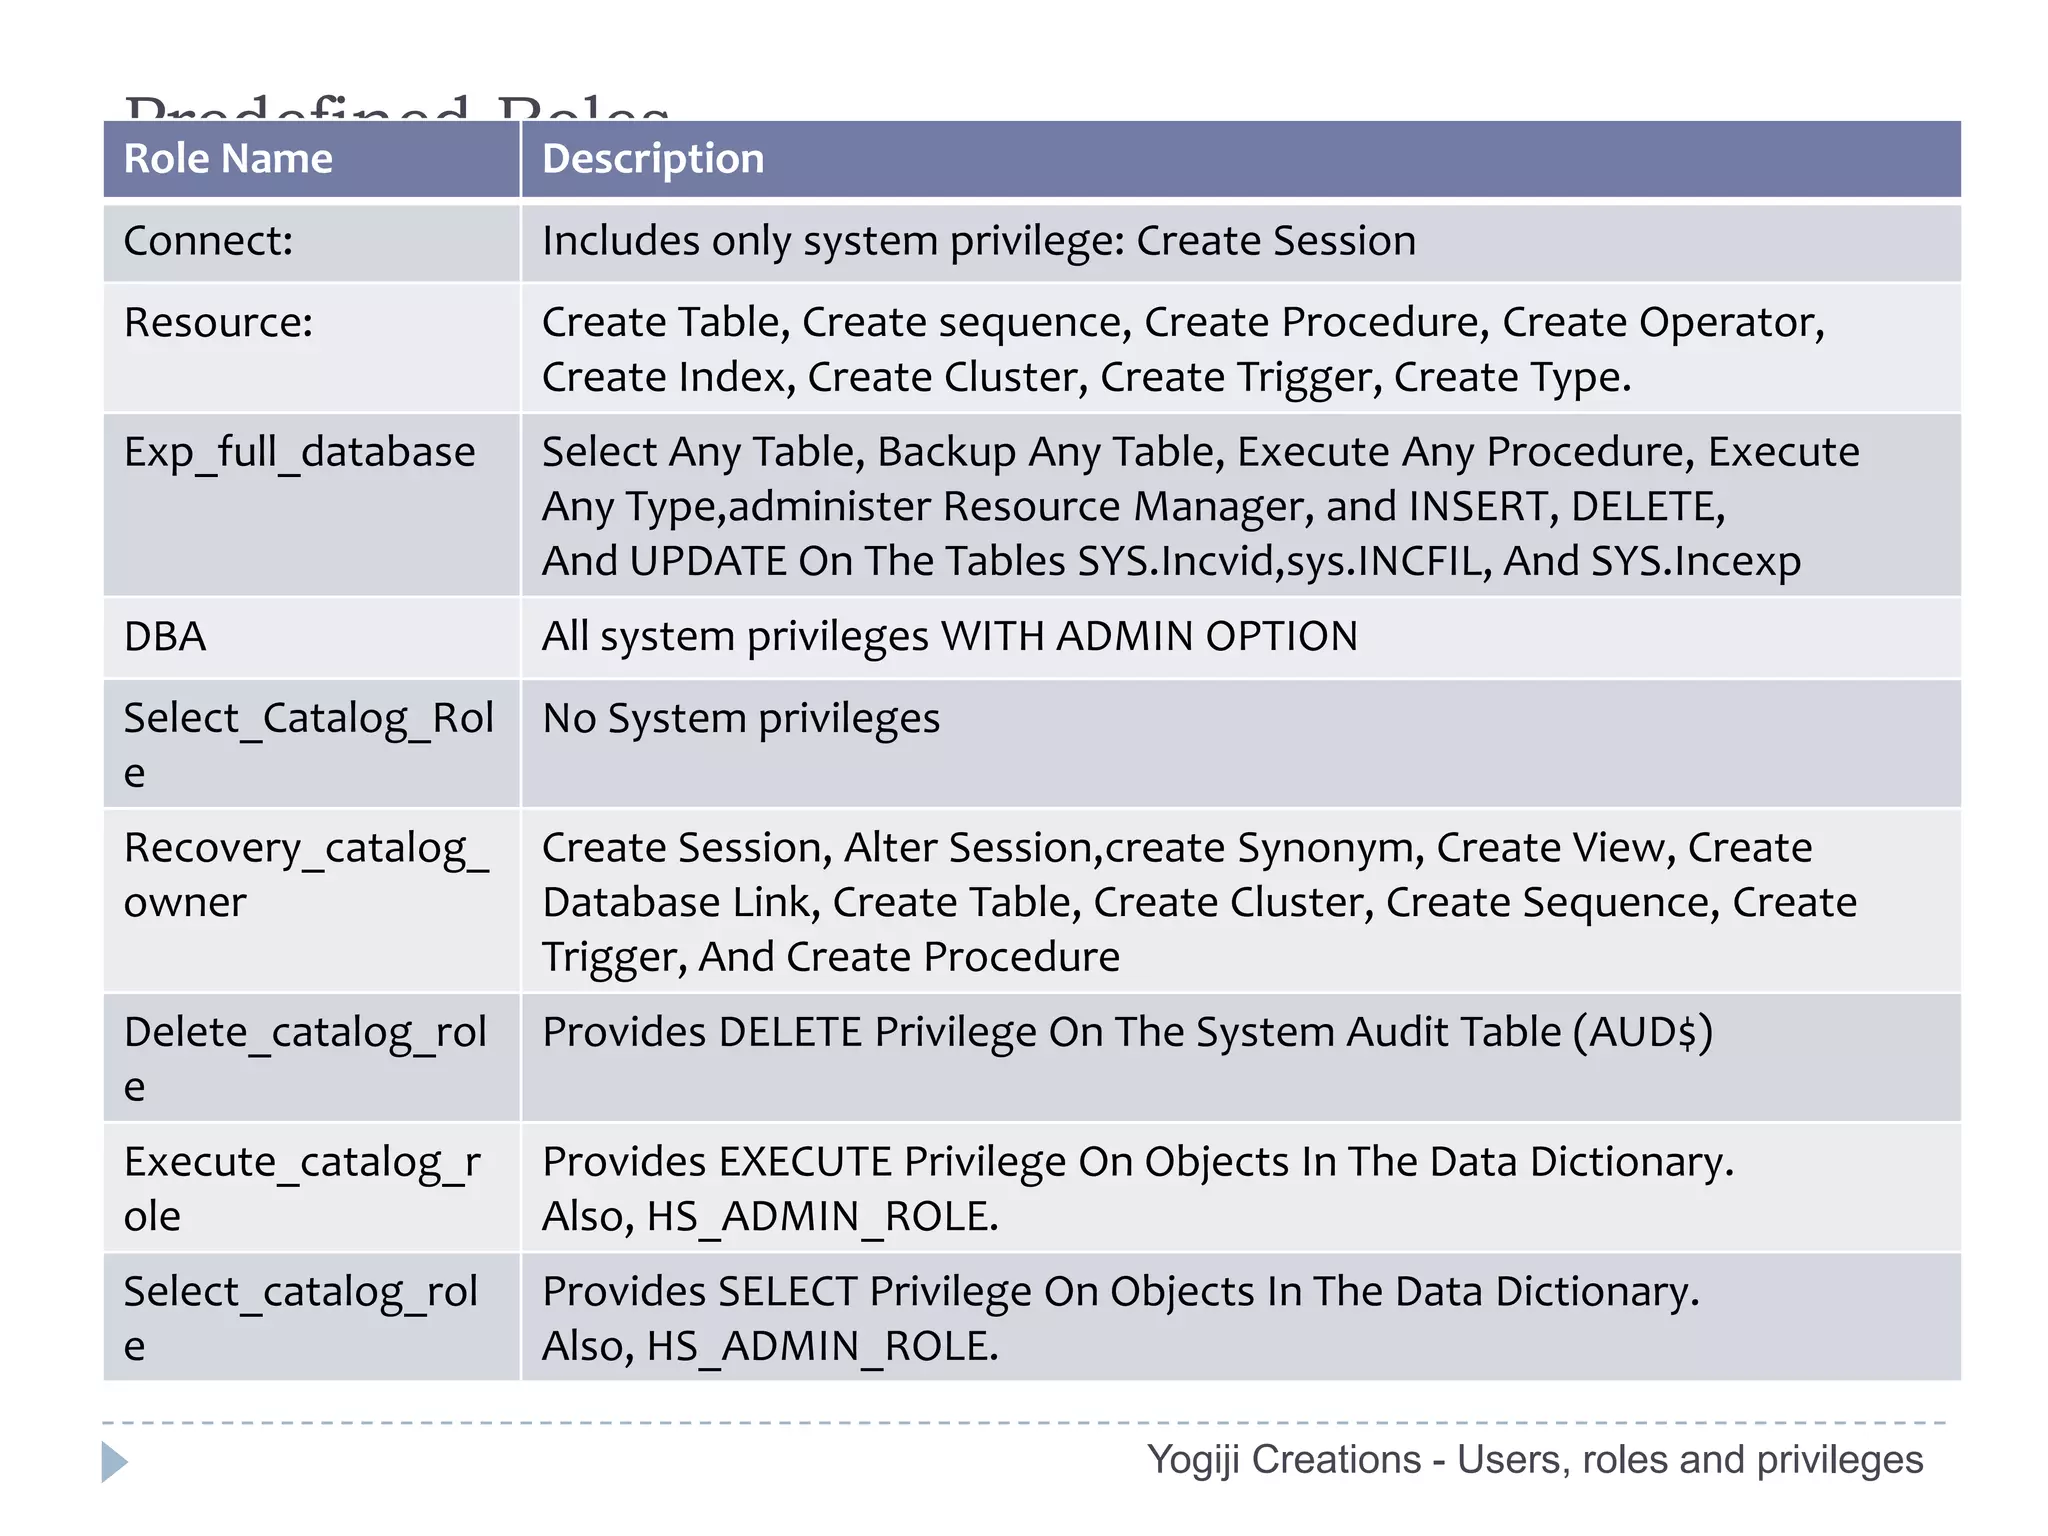
Task: Select the Resource: role cell
Action: (311, 349)
